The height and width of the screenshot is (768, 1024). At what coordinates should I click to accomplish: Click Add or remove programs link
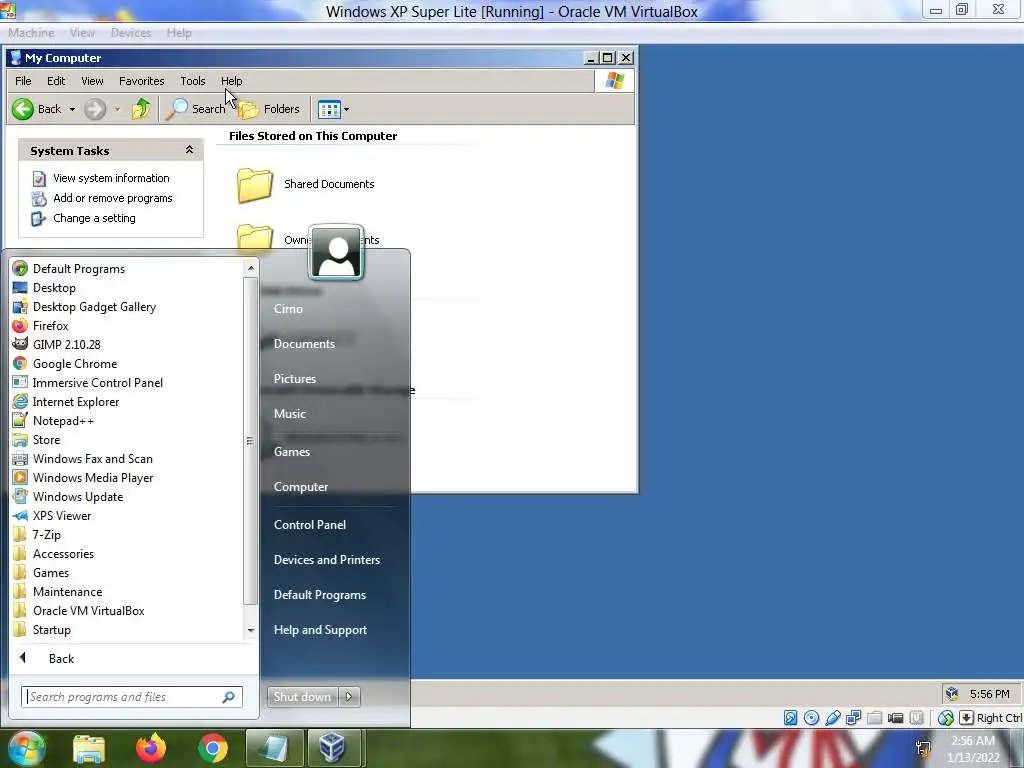click(x=112, y=198)
